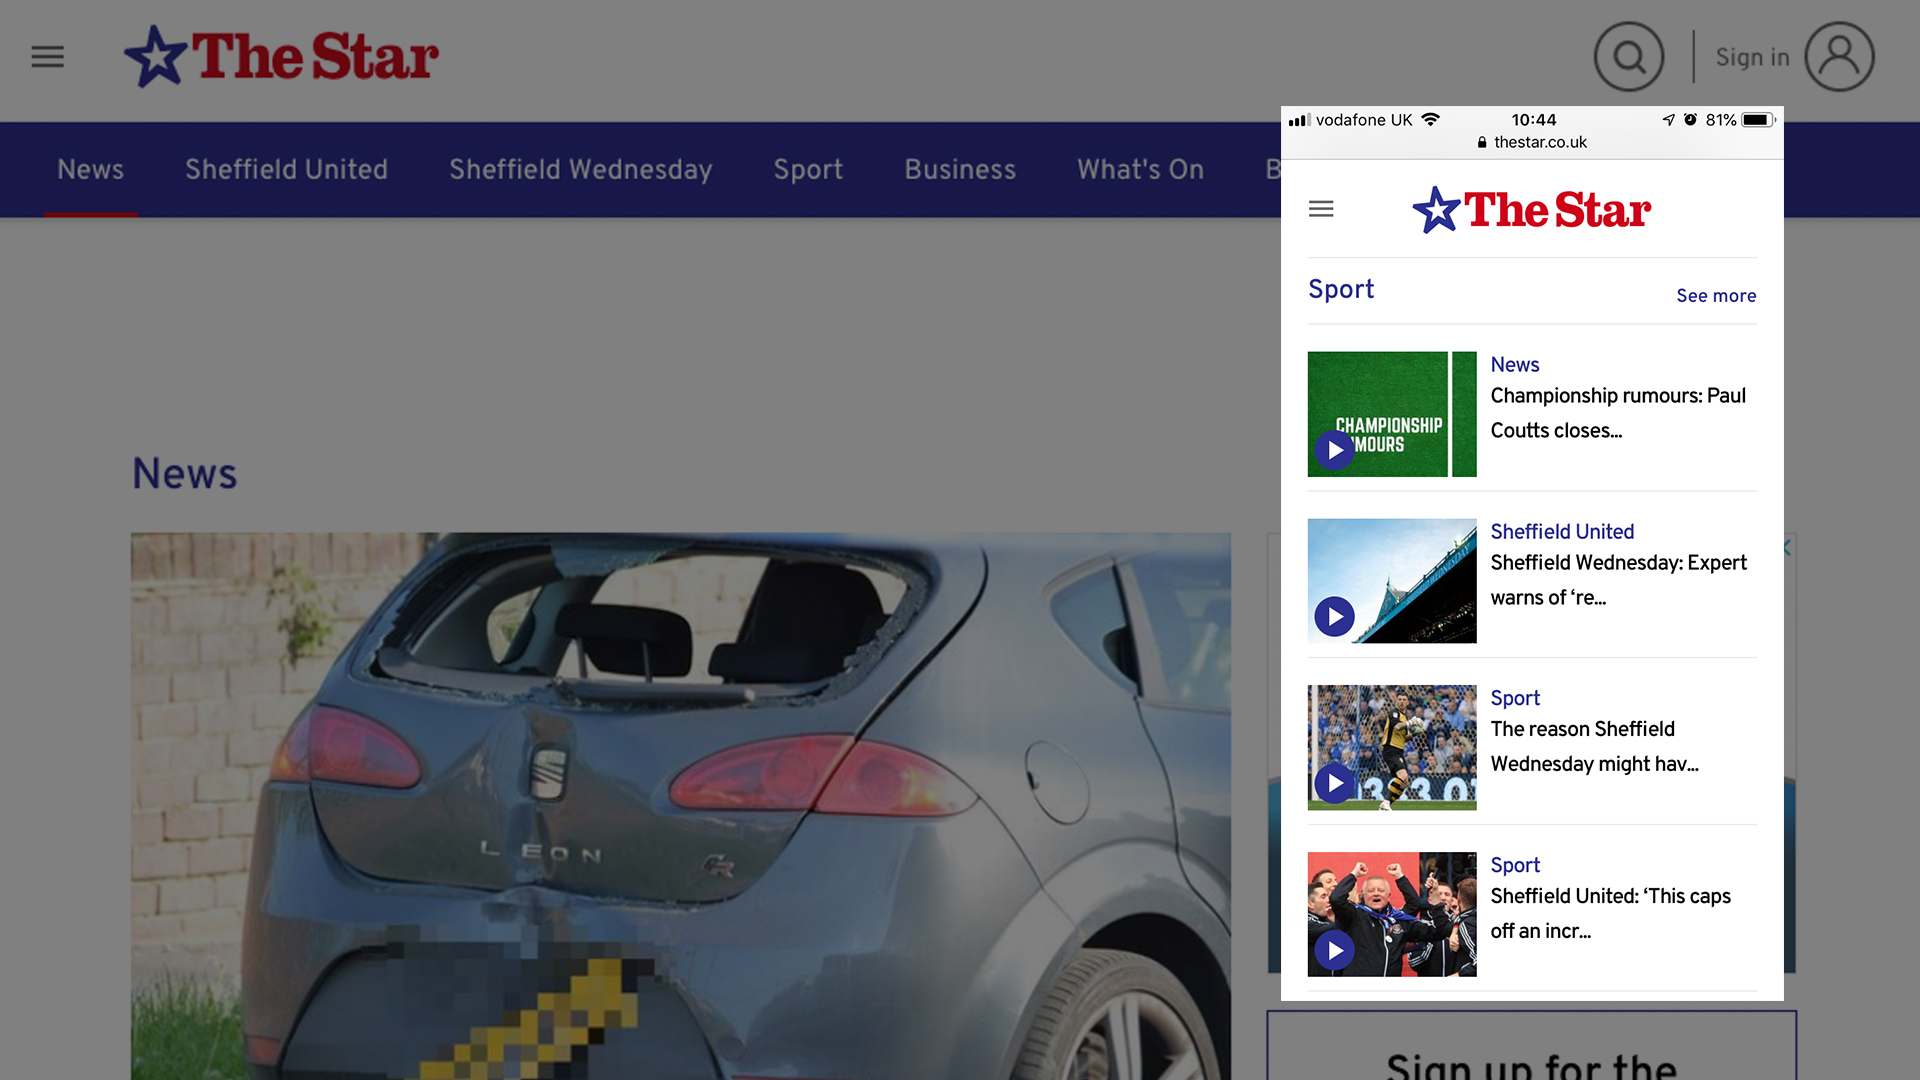Screen dimensions: 1920x1080
Task: Click the search magnifier icon
Action: [x=1629, y=57]
